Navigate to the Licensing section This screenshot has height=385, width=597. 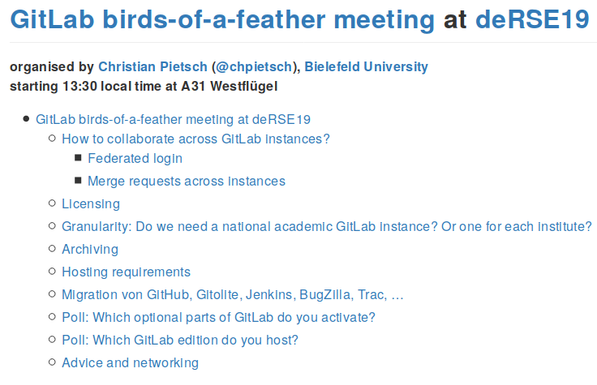pos(91,204)
